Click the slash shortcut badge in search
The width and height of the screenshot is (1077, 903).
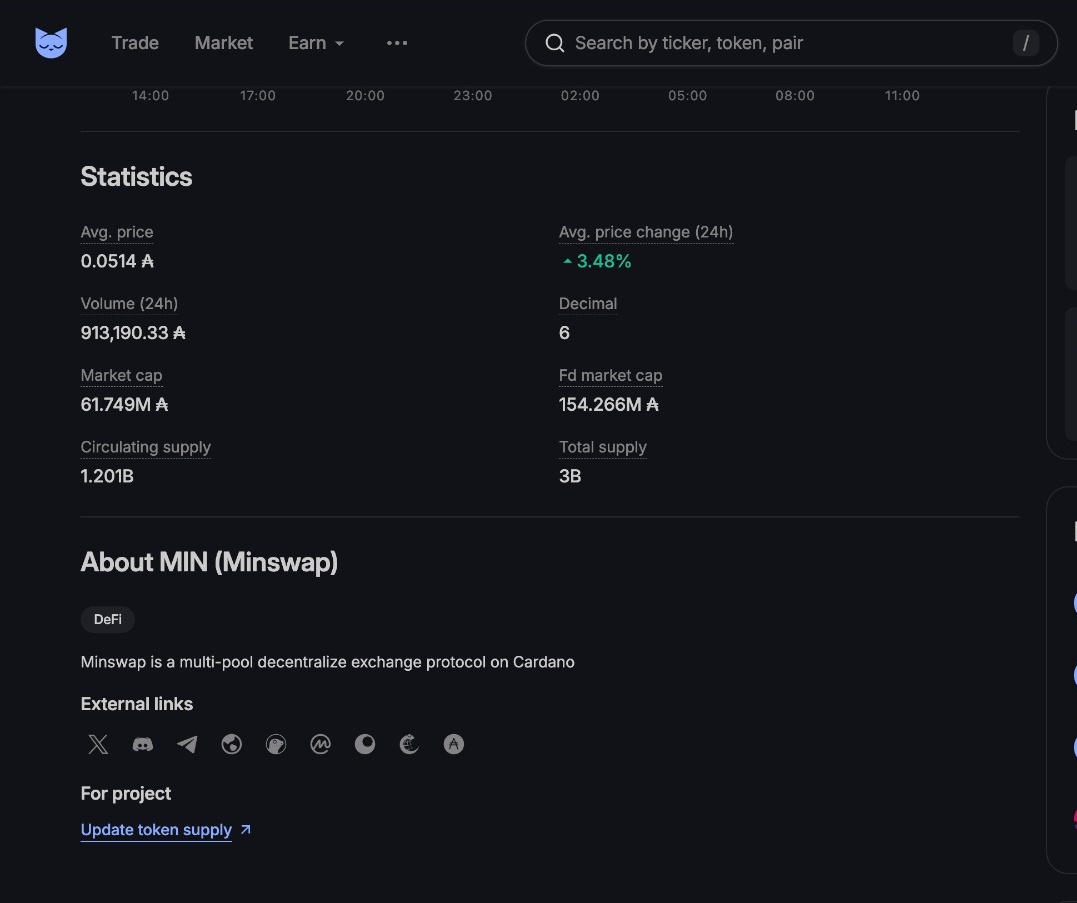tap(1025, 43)
